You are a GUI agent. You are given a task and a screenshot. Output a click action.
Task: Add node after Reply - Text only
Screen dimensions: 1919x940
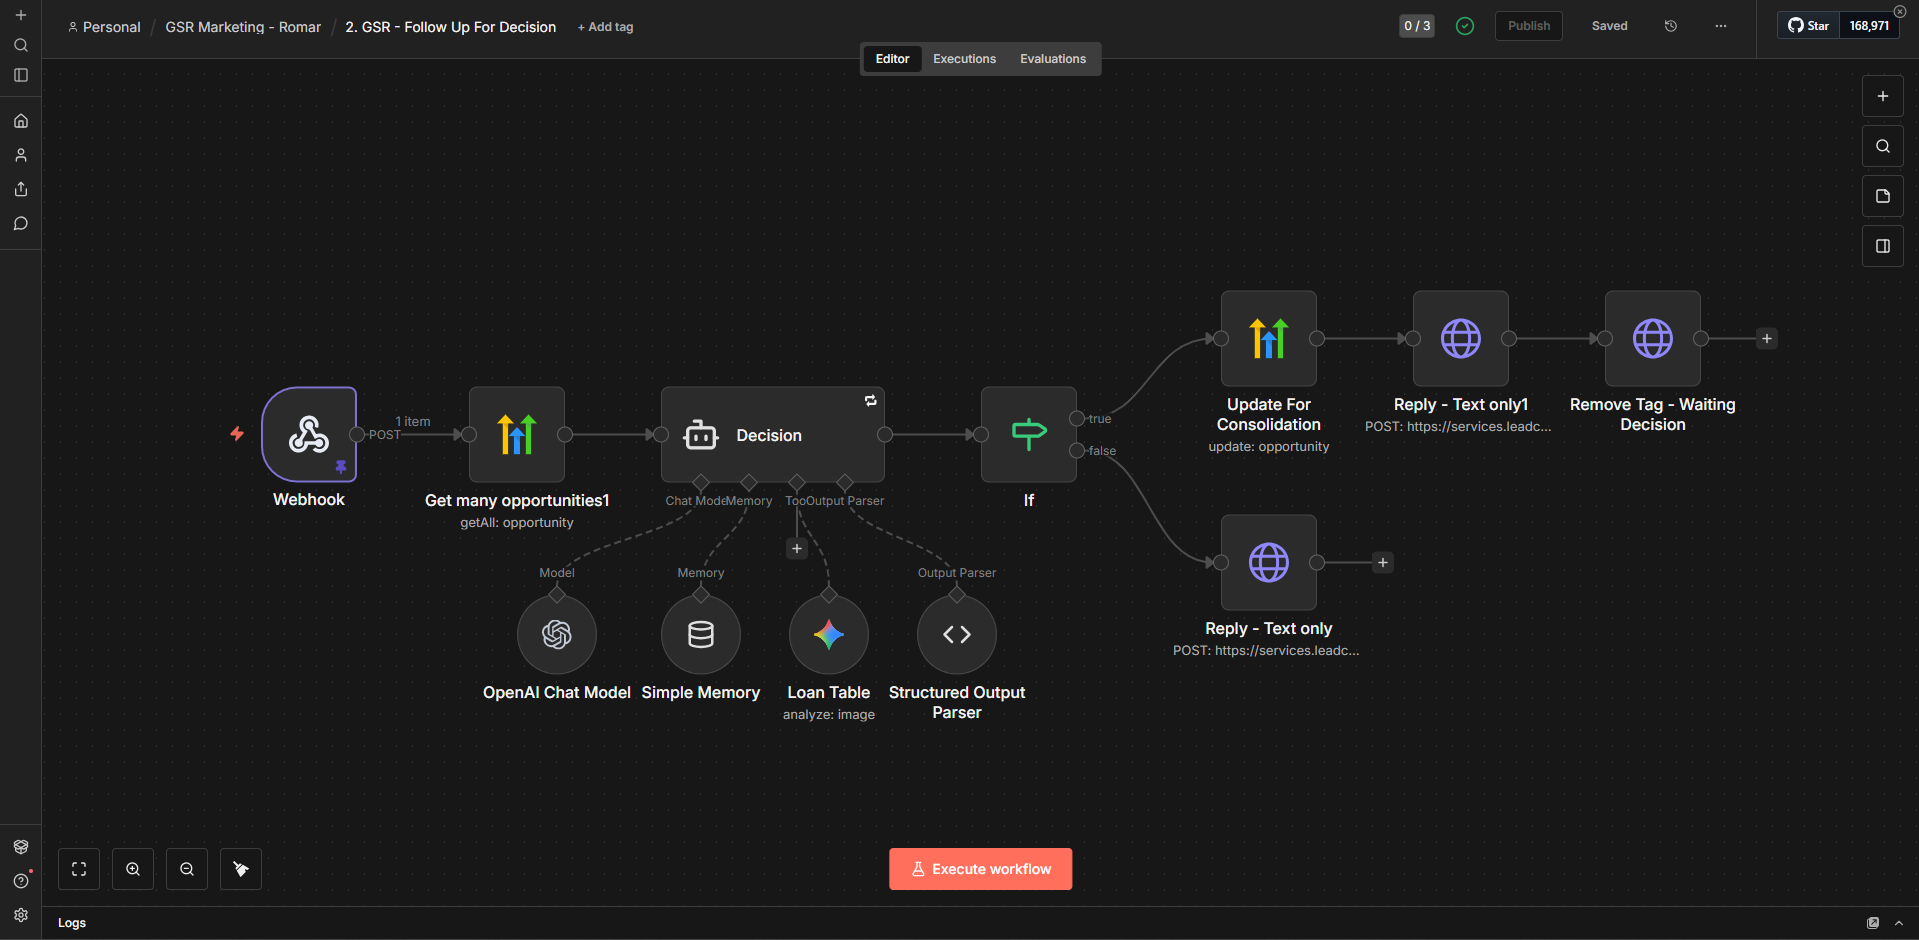[x=1383, y=562]
